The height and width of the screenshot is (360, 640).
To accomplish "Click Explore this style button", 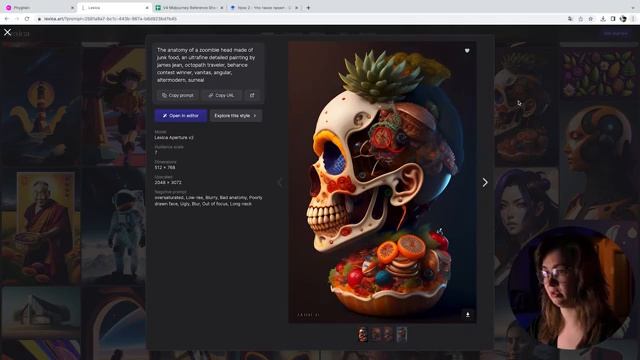I will coord(236,116).
